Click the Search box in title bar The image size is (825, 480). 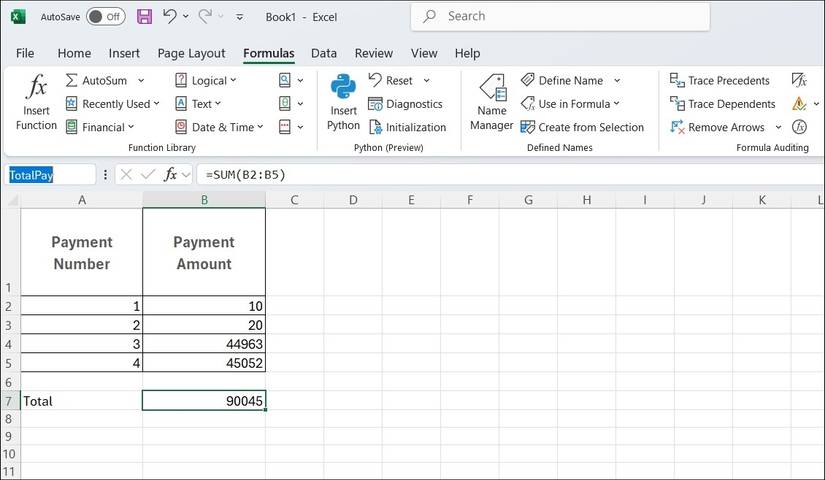[x=560, y=17]
